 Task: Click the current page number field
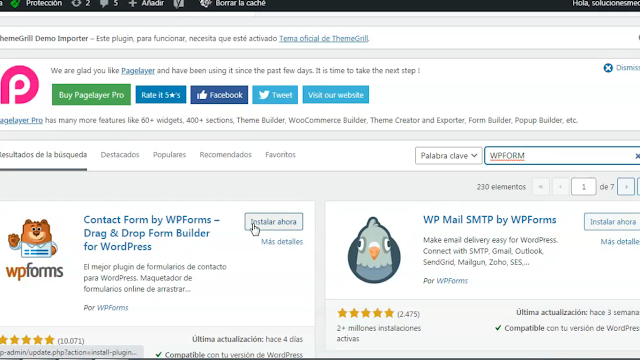(584, 187)
